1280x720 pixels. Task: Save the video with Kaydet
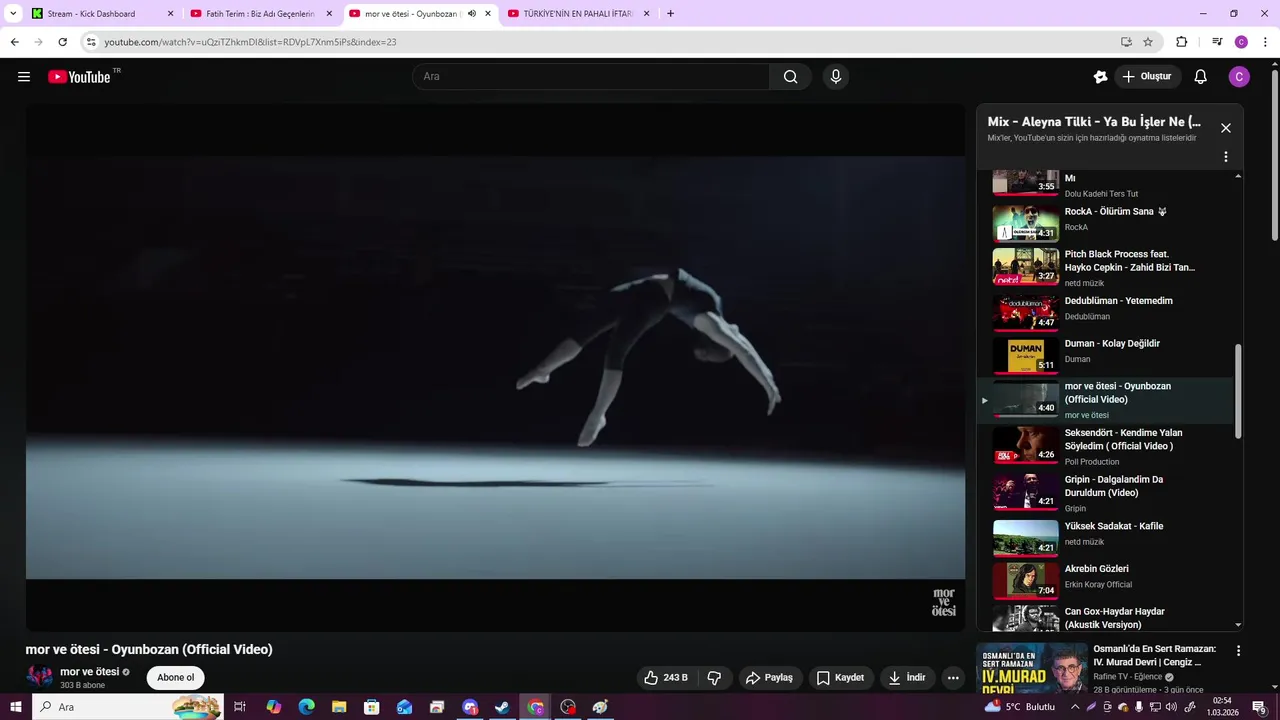840,678
